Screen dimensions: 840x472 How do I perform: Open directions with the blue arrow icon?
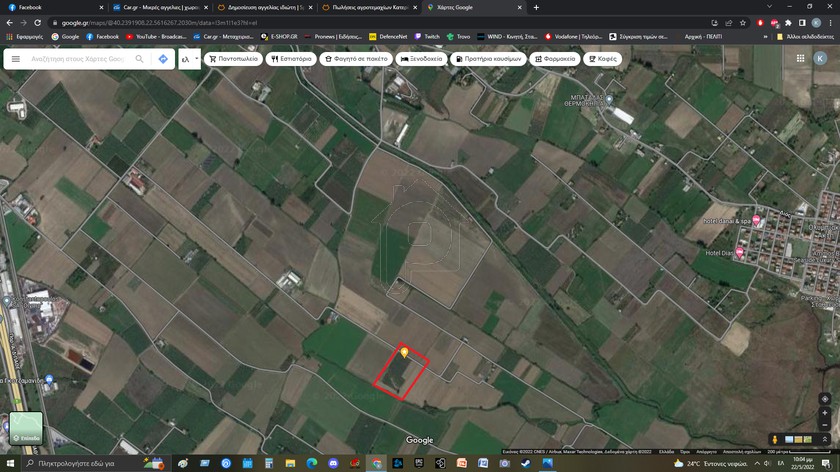click(x=163, y=59)
